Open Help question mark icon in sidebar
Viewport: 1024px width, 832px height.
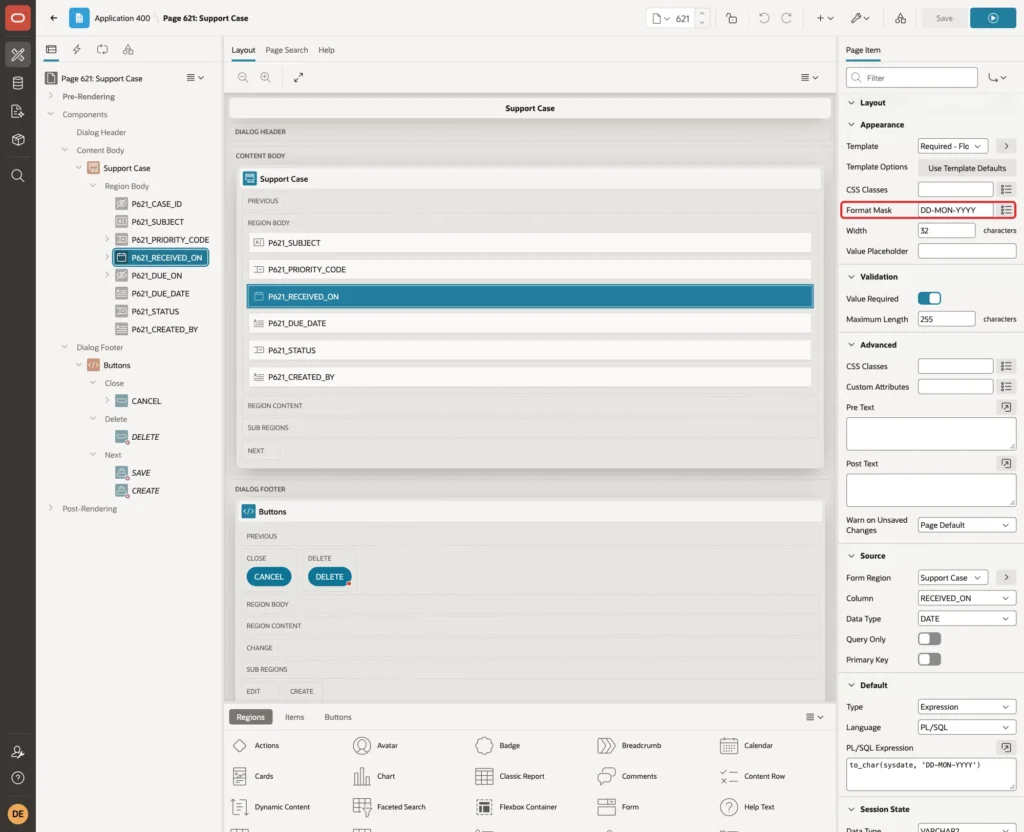click(x=18, y=778)
